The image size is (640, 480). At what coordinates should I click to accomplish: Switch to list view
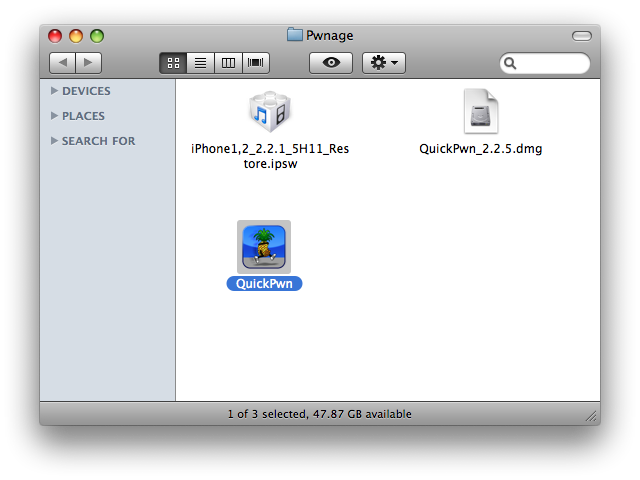coord(200,63)
